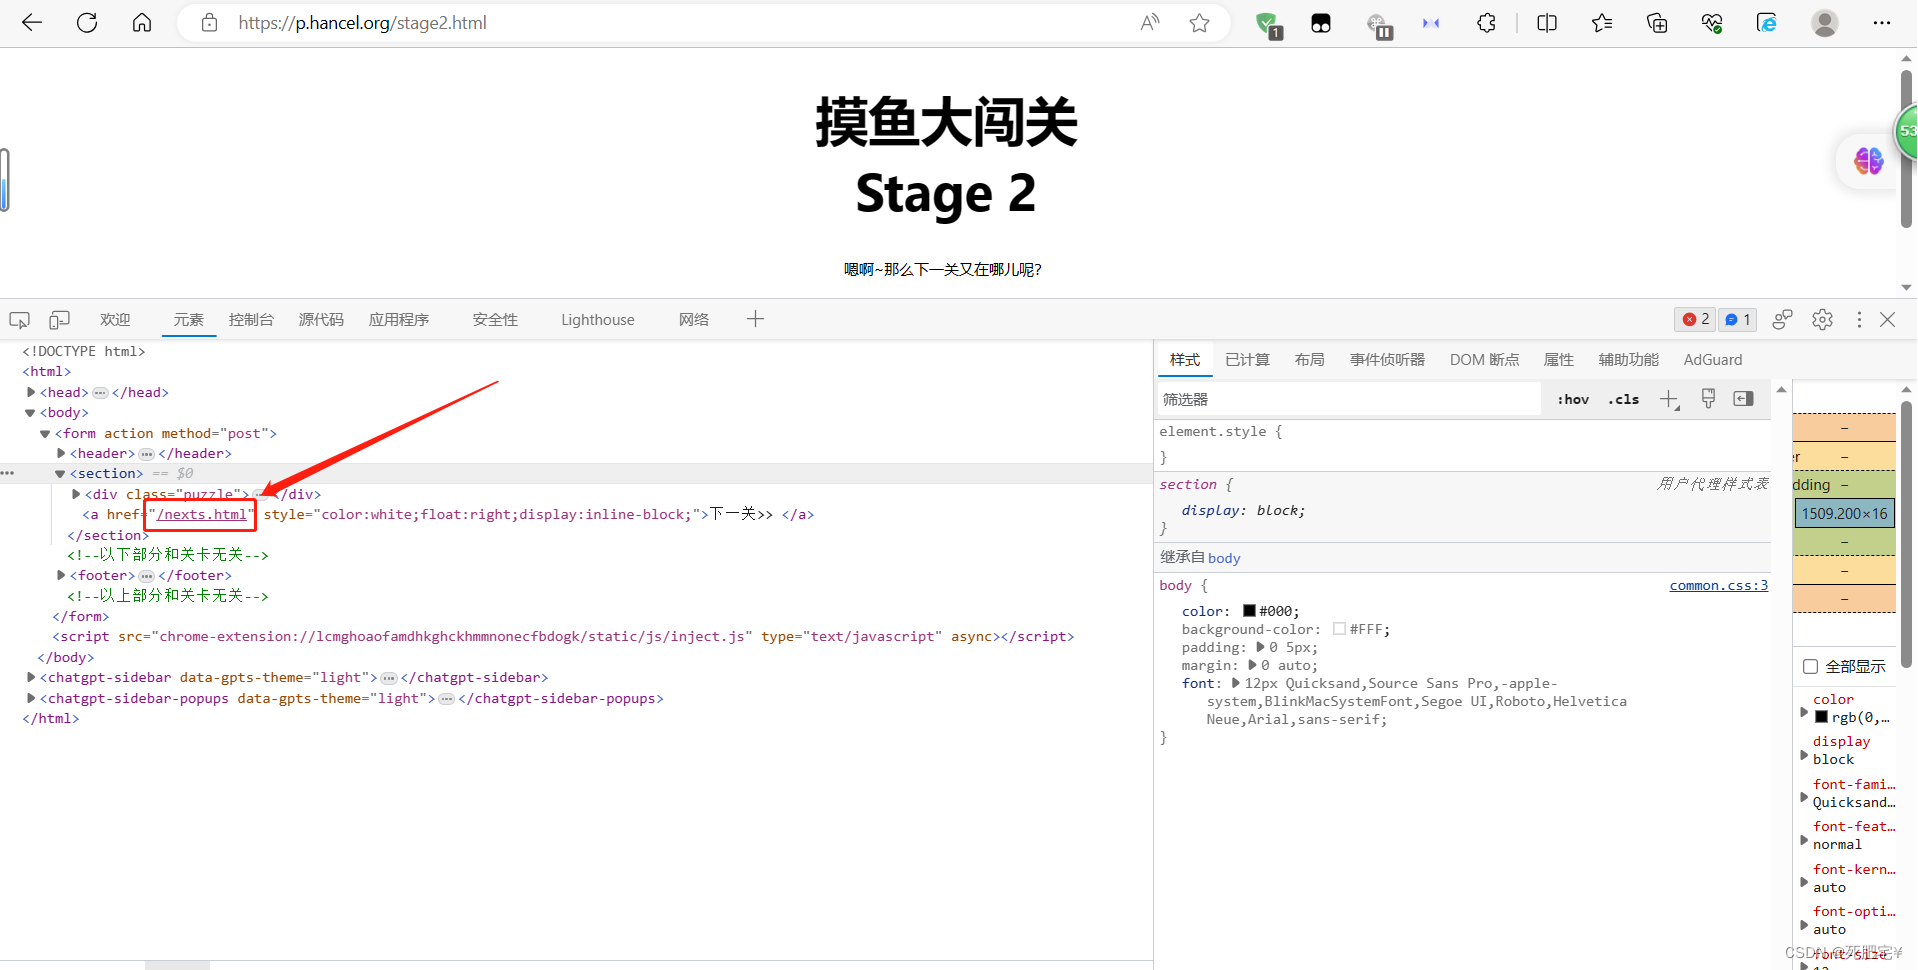
Task: Toggle the :hov element state panel
Action: tap(1573, 399)
